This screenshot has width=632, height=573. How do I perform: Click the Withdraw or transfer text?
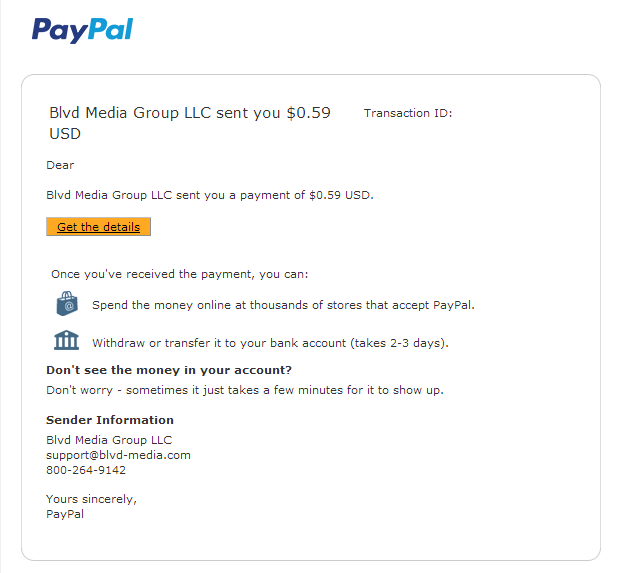270,343
